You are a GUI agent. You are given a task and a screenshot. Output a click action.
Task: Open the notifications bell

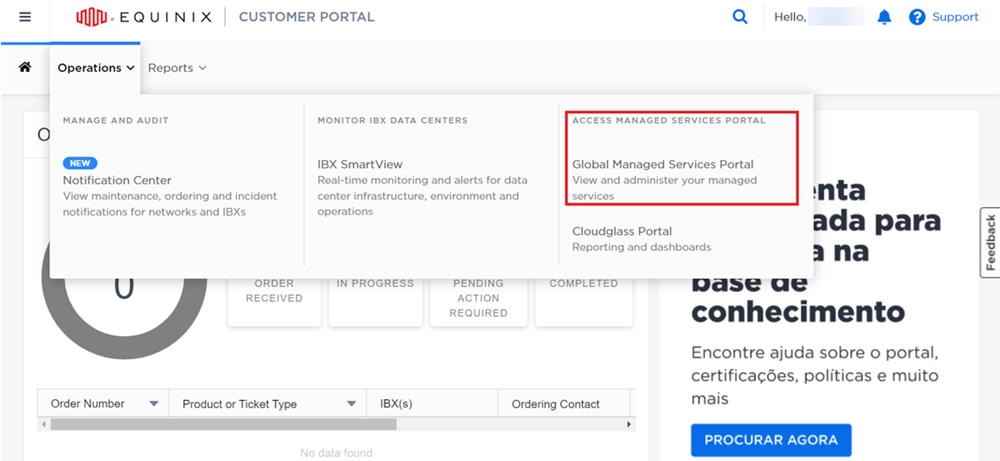pyautogui.click(x=884, y=17)
